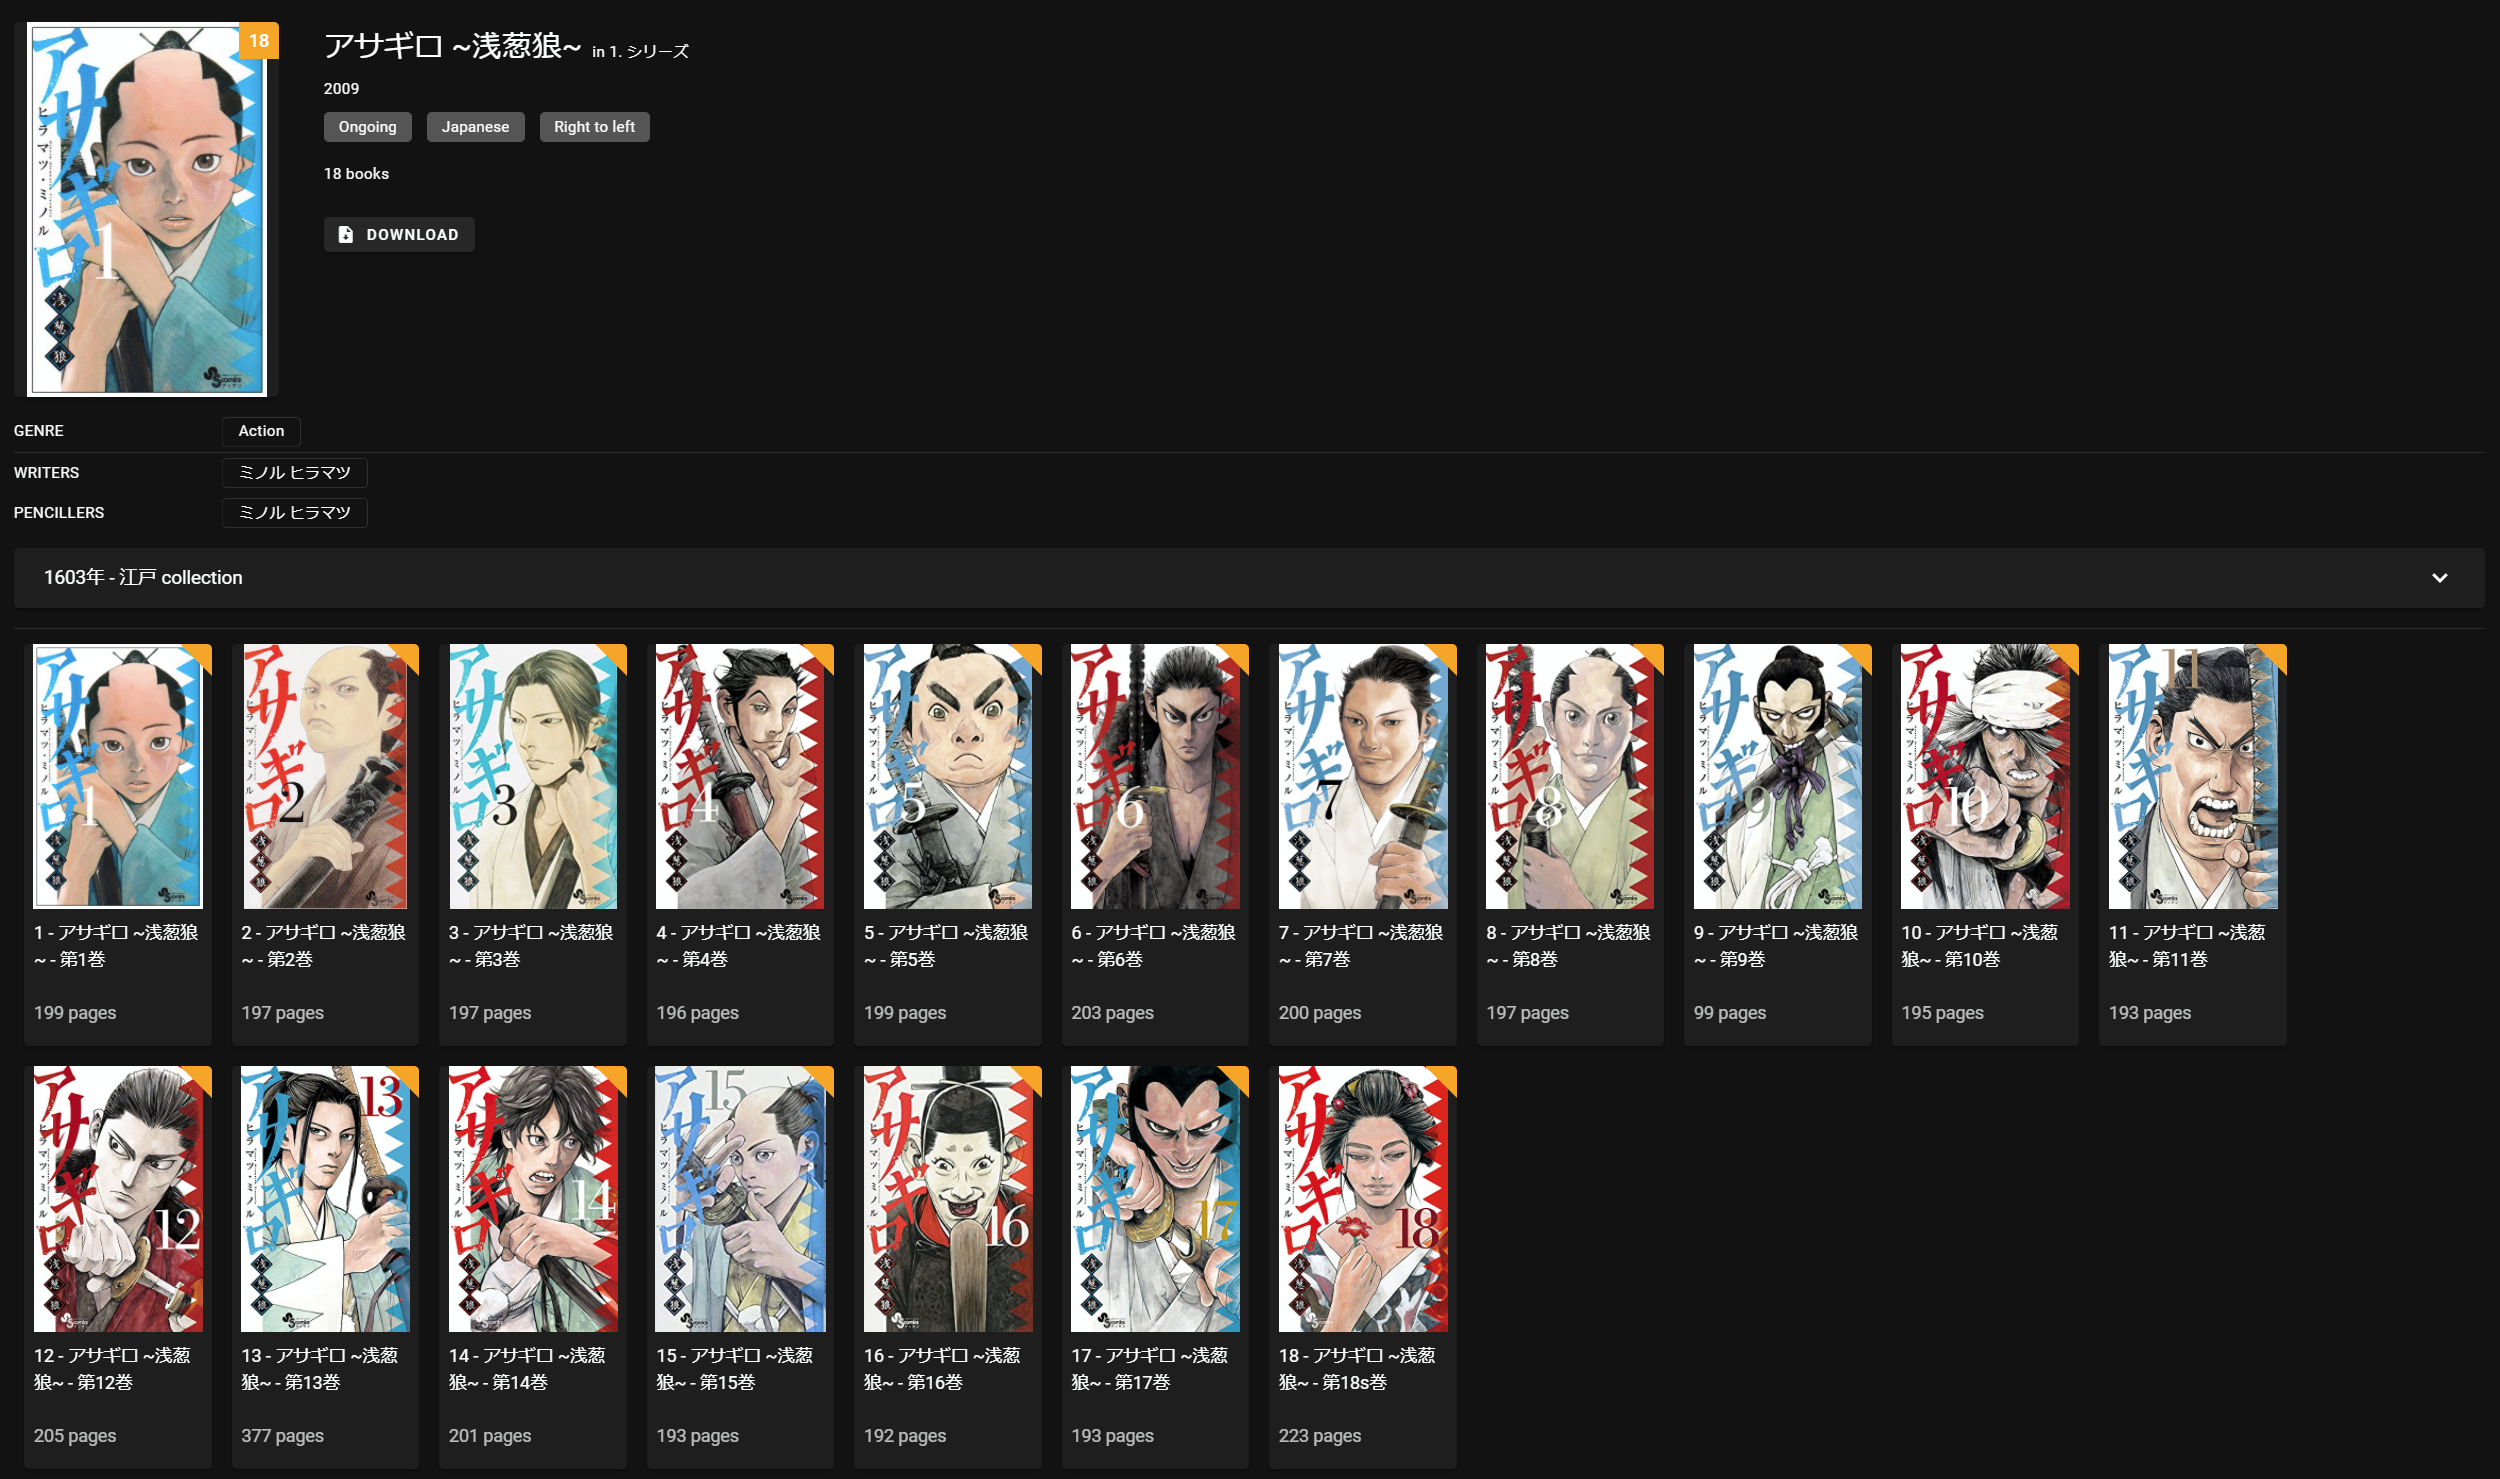Viewport: 2500px width, 1479px height.
Task: Open book 13 cover 第13巻
Action: 325,1199
